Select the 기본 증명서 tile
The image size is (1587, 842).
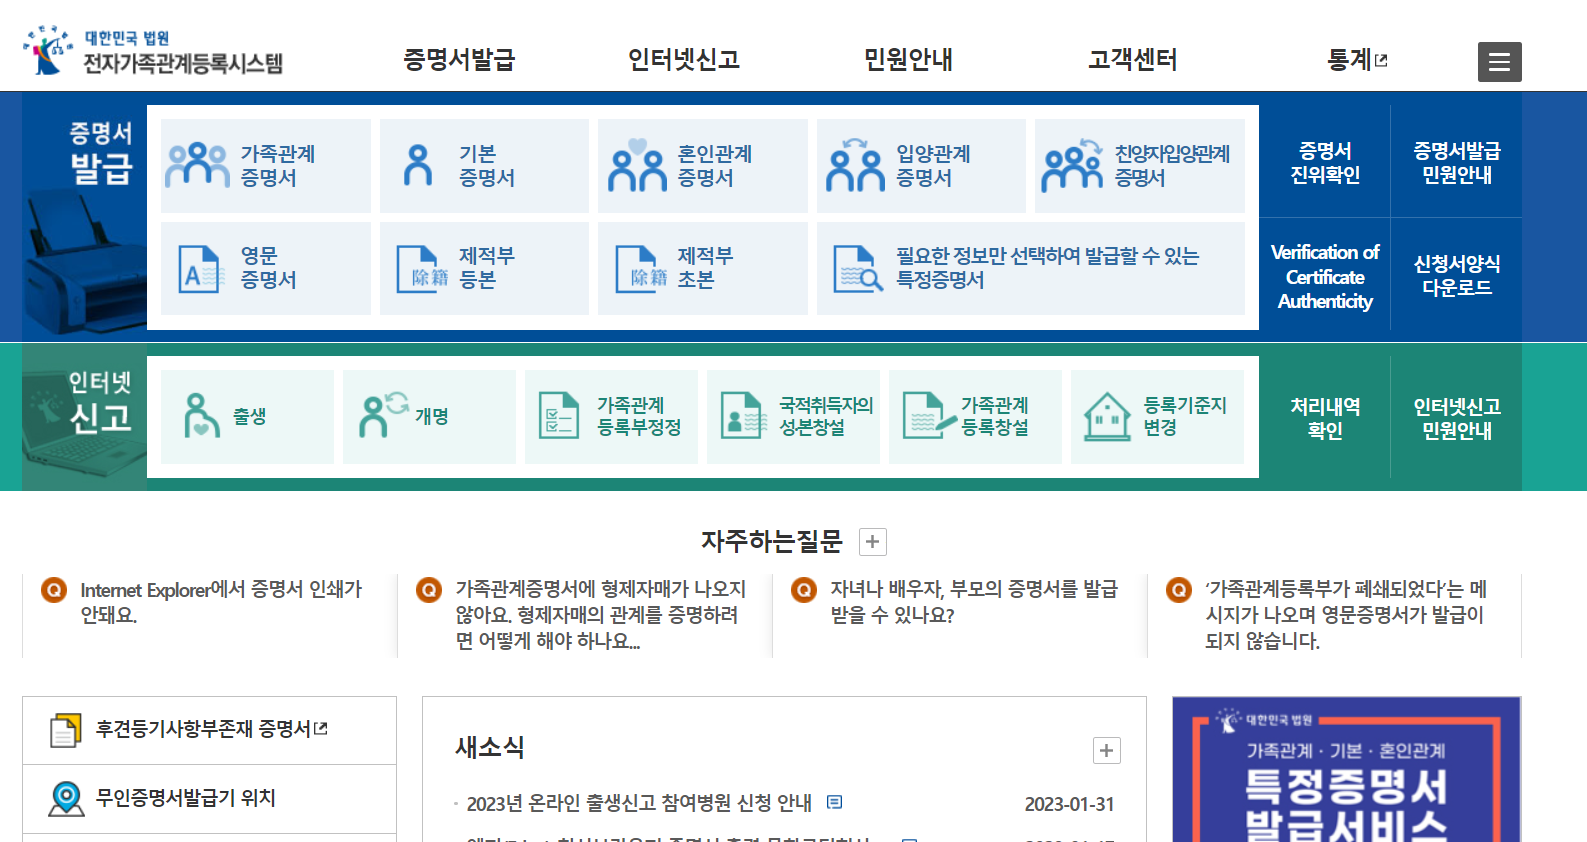484,166
